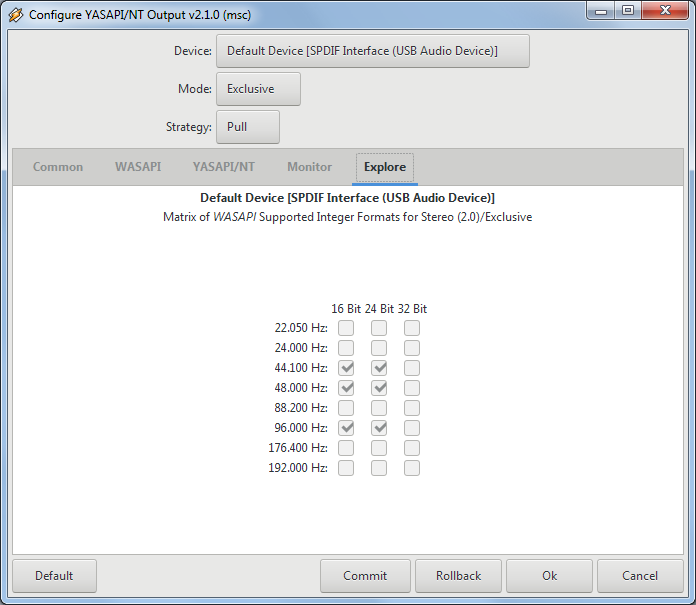
Task: Open the Strategy dropdown showing Pull
Action: (x=247, y=127)
